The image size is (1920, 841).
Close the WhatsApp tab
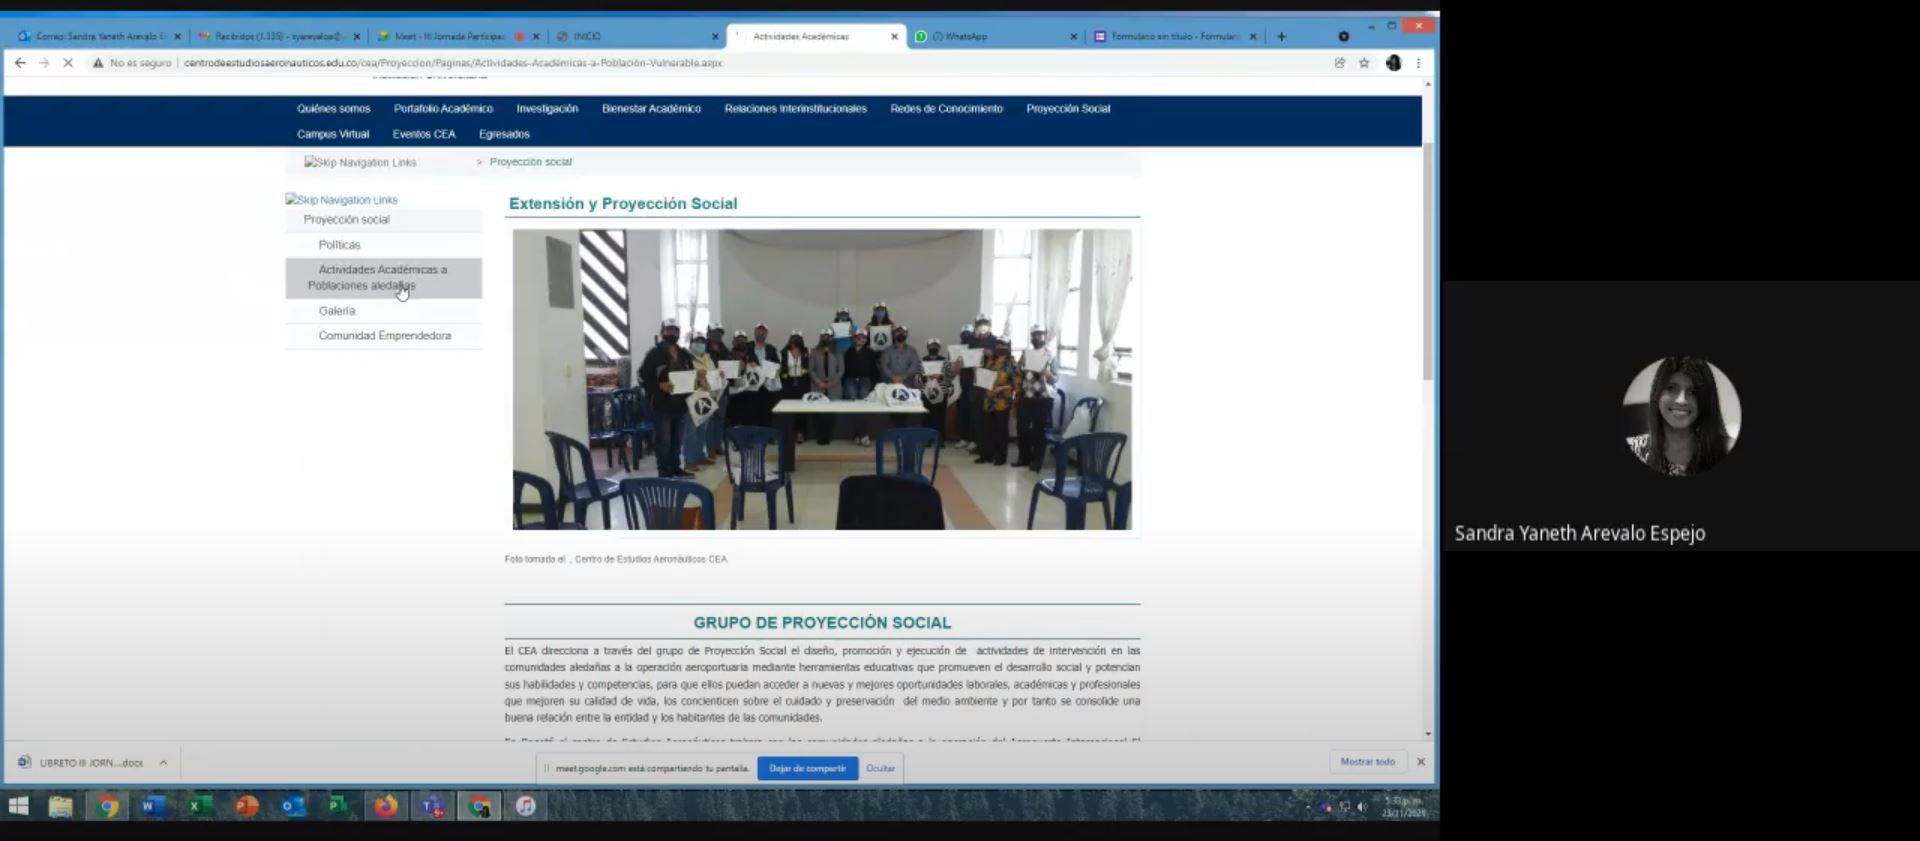point(1074,36)
